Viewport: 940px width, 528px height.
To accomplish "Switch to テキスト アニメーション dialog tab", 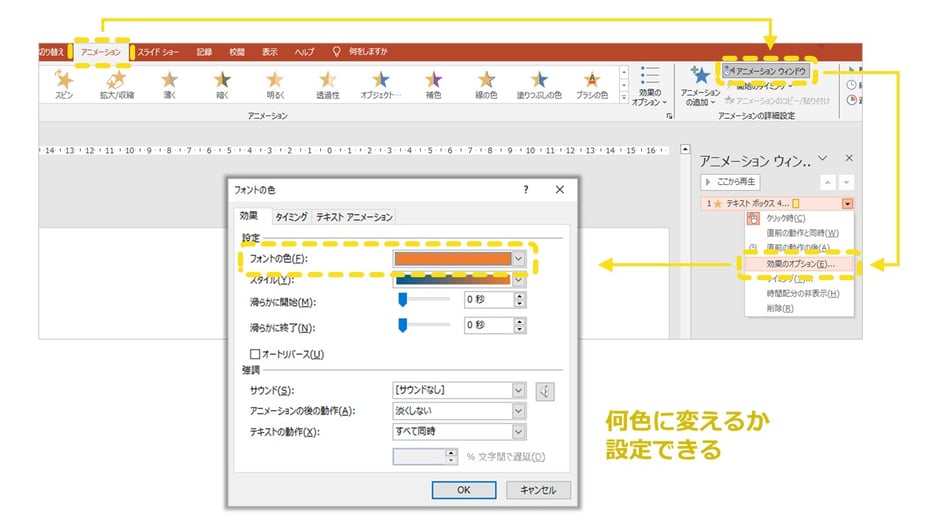I will [354, 217].
